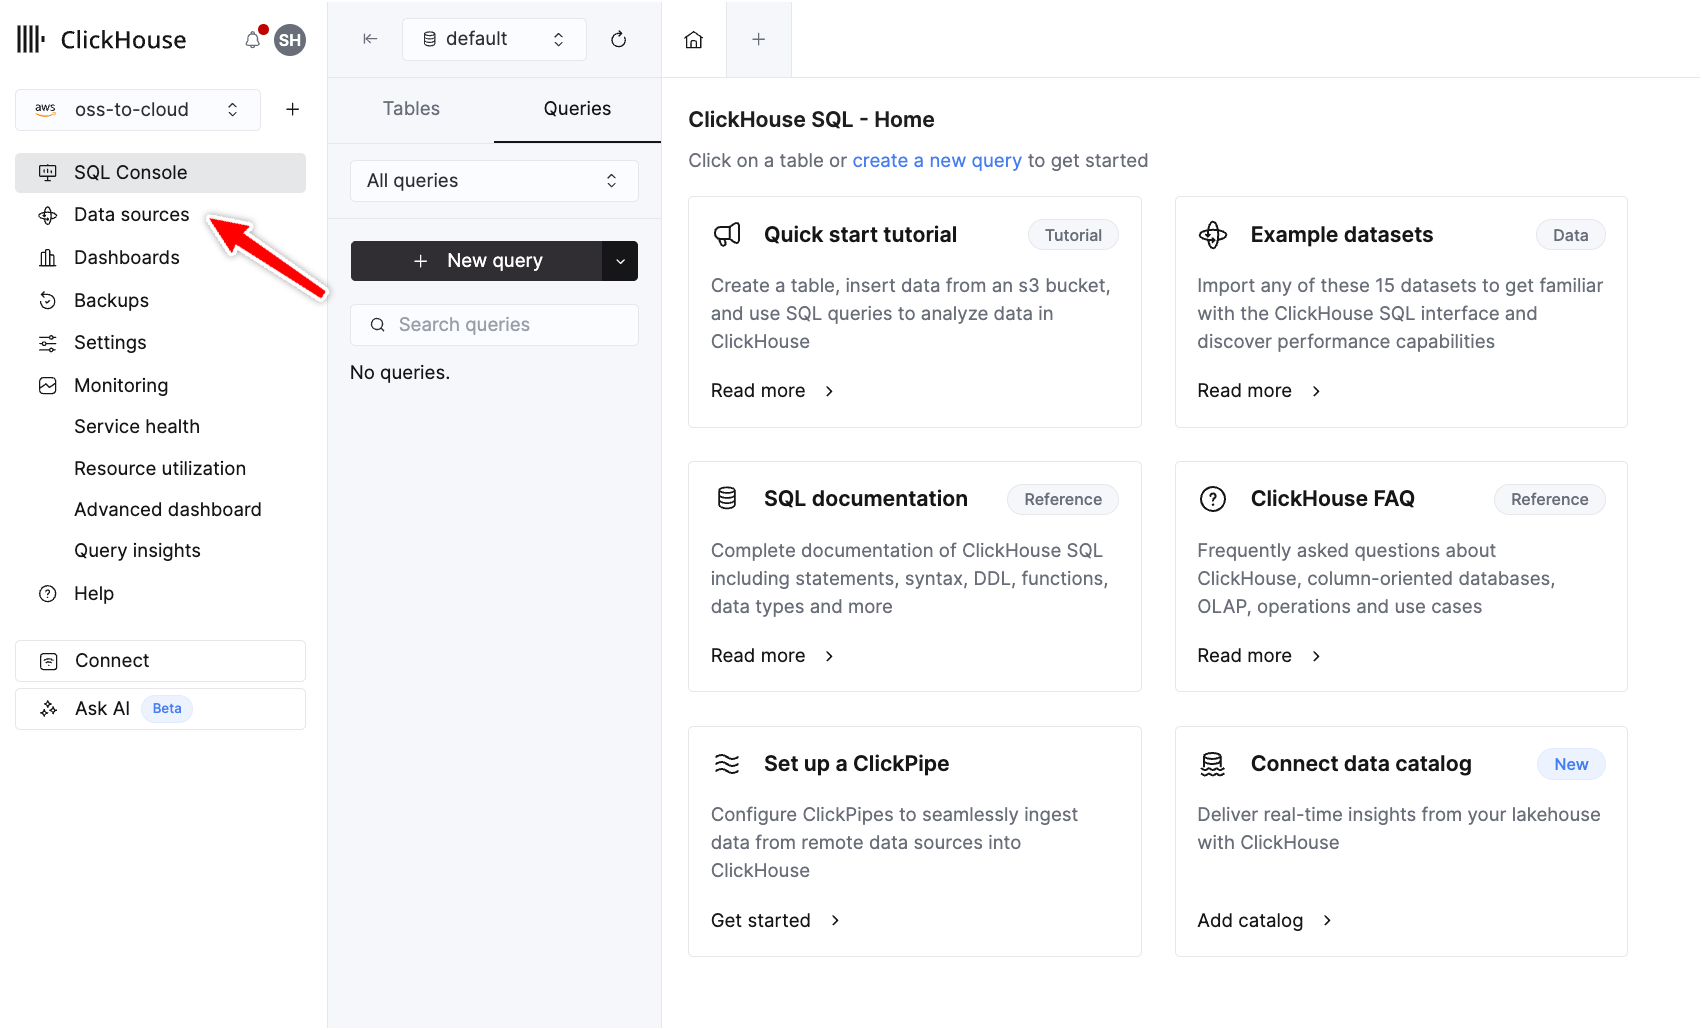Image resolution: width=1702 pixels, height=1030 pixels.
Task: Open the All queries filter dropdown
Action: (494, 180)
